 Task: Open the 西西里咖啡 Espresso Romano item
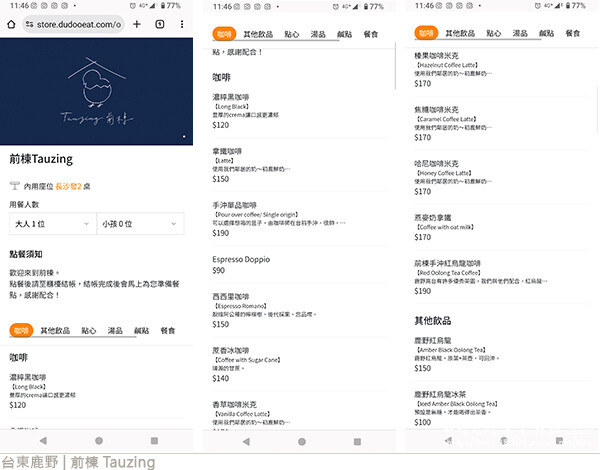(x=300, y=310)
